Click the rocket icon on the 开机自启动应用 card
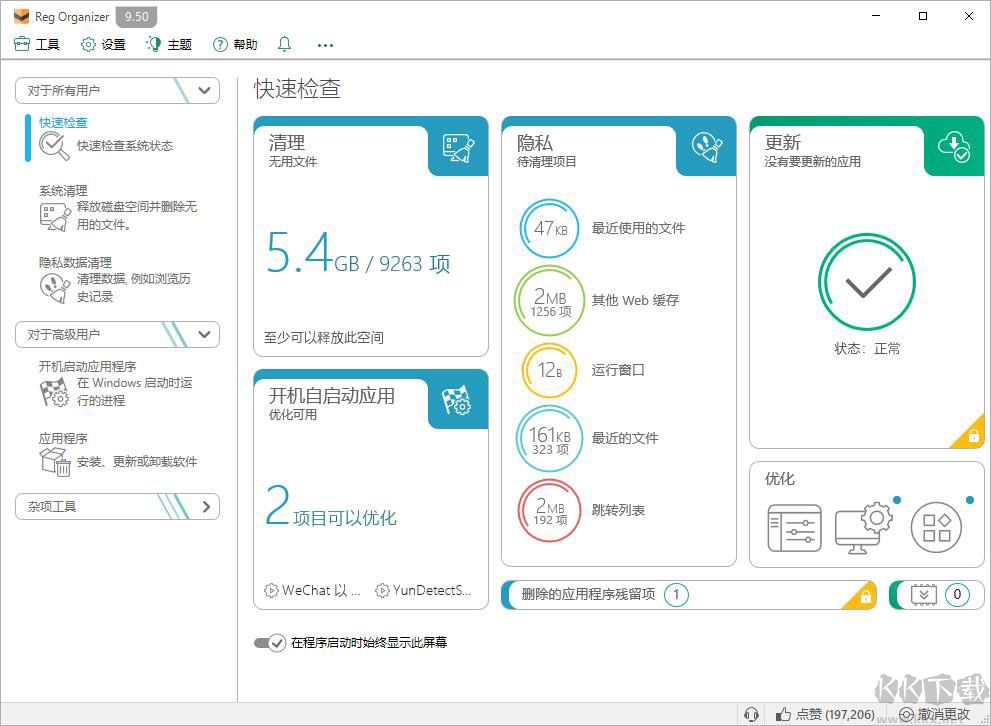Viewport: 991px width, 726px height. [x=457, y=401]
